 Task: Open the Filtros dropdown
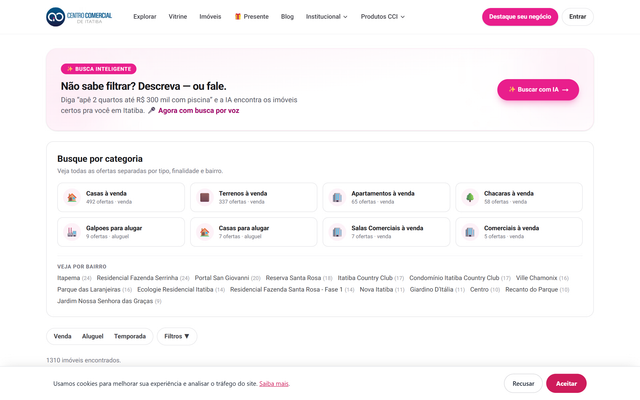pyautogui.click(x=177, y=336)
